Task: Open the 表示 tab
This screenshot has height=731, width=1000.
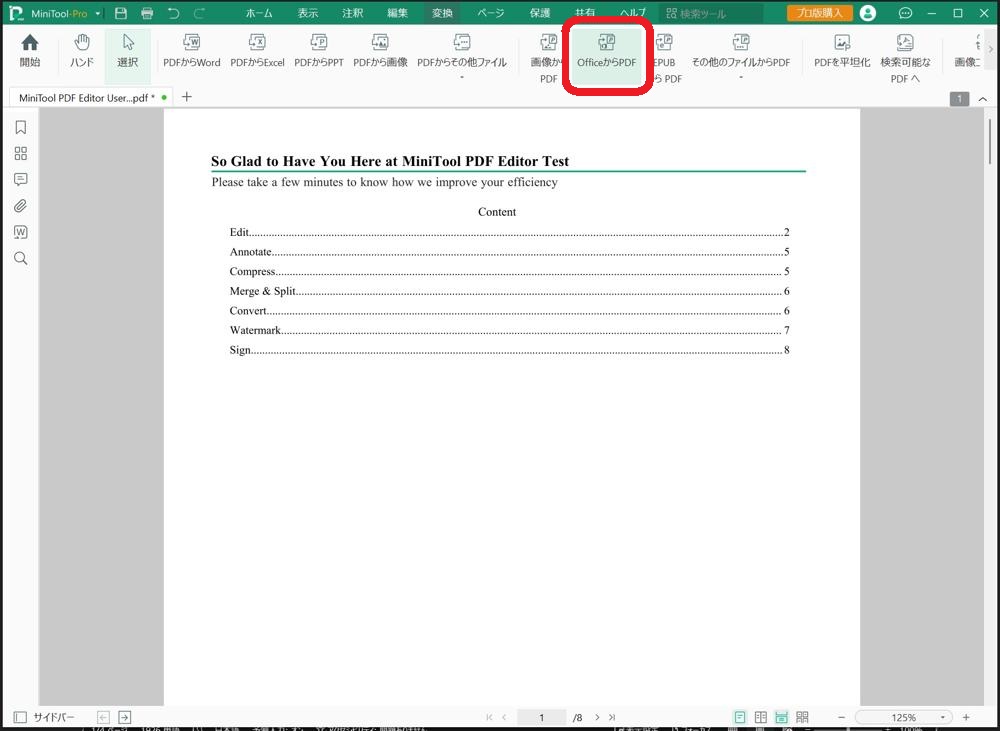Action: click(307, 13)
